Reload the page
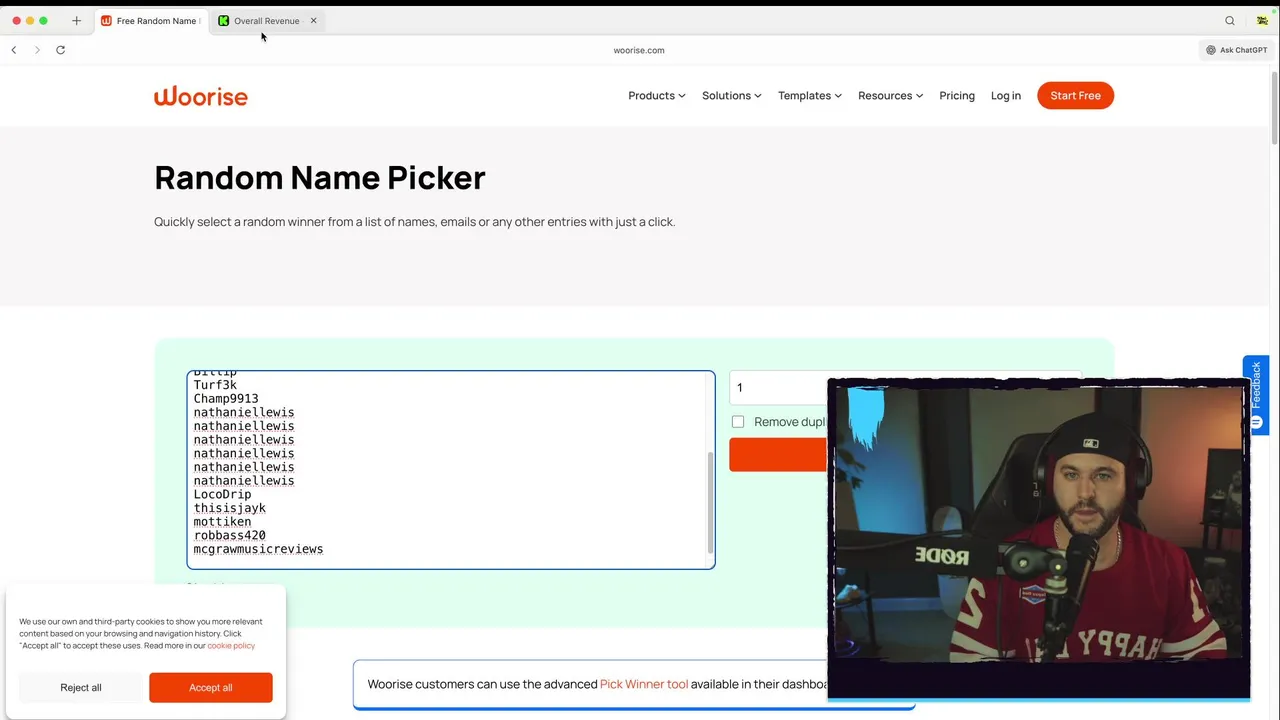The width and height of the screenshot is (1280, 720). pyautogui.click(x=60, y=50)
